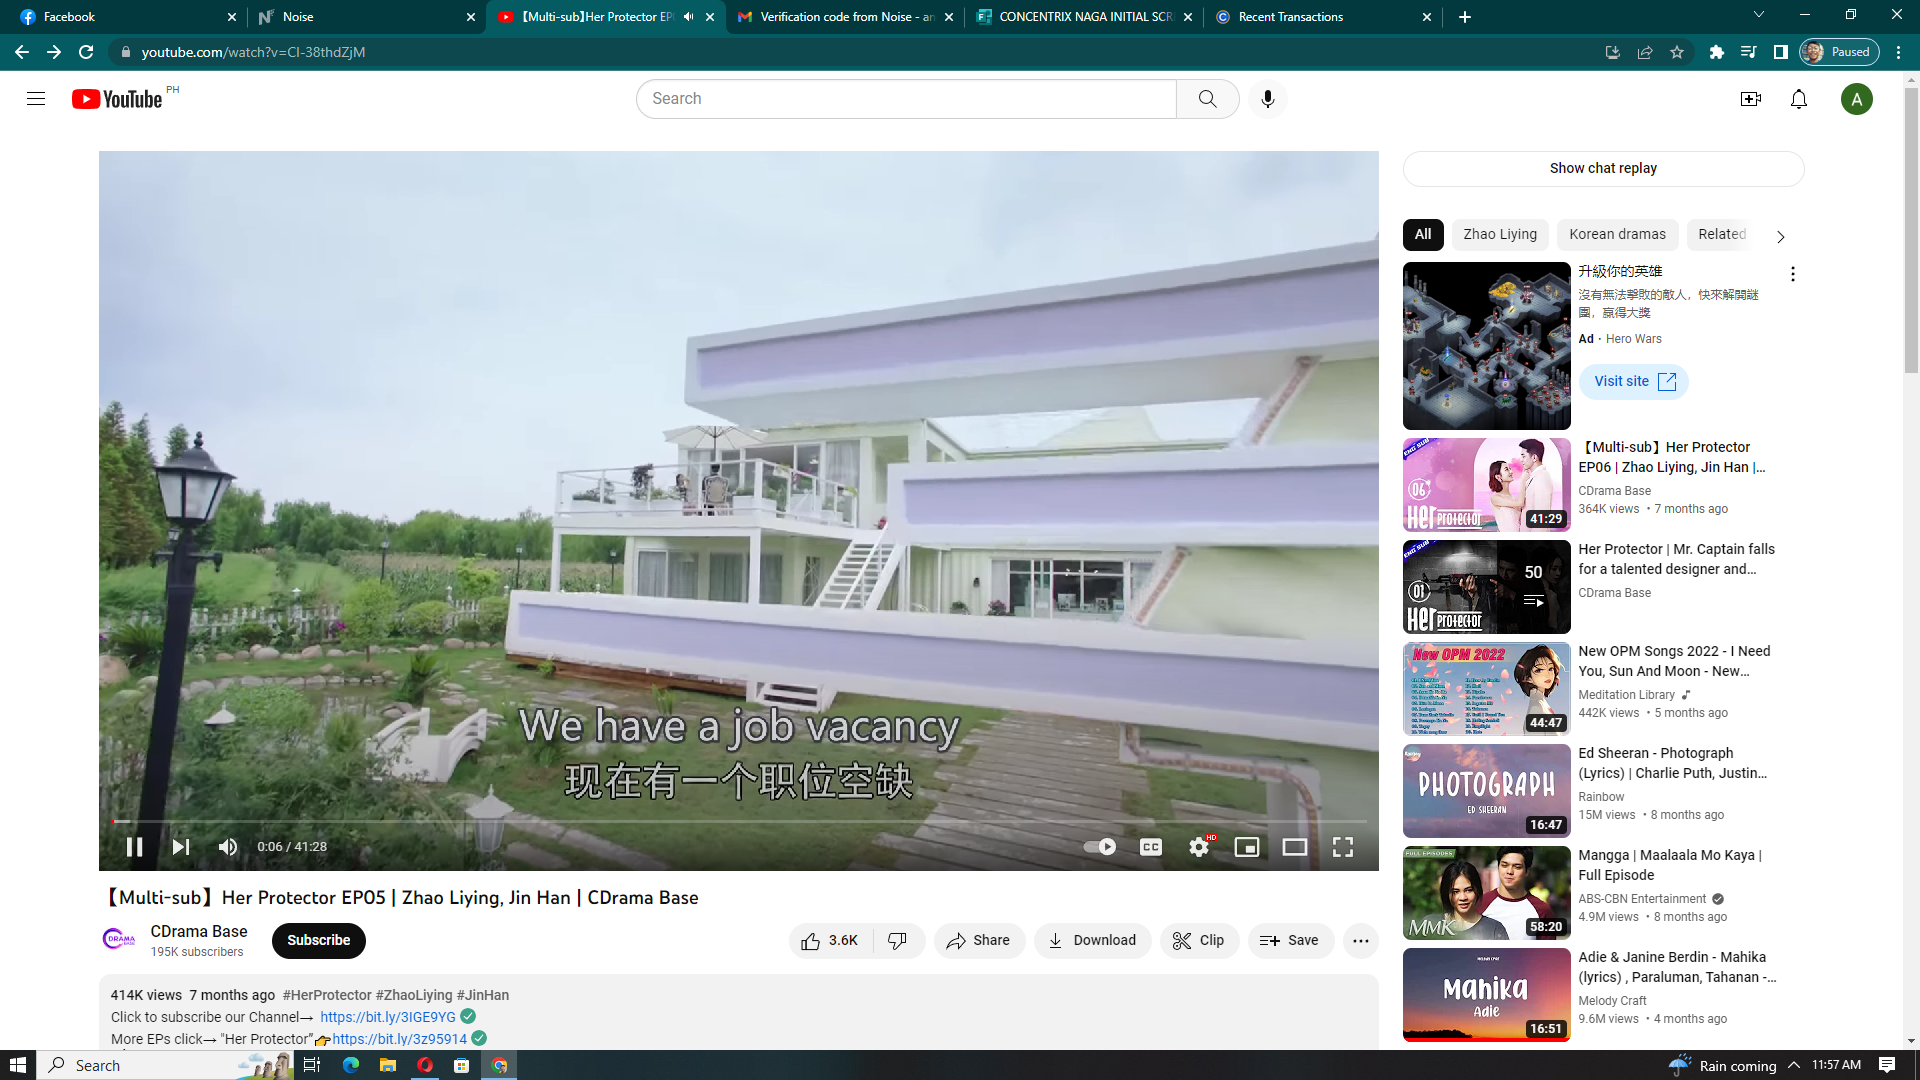Open the CDrama Base channel avatar
Screen dimensions: 1920x1080
(120, 941)
